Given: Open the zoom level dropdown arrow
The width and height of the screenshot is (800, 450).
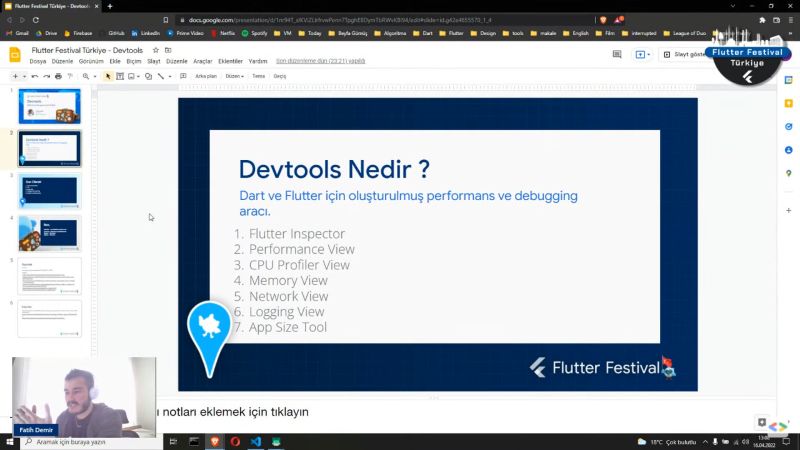Looking at the screenshot, I should (x=94, y=77).
